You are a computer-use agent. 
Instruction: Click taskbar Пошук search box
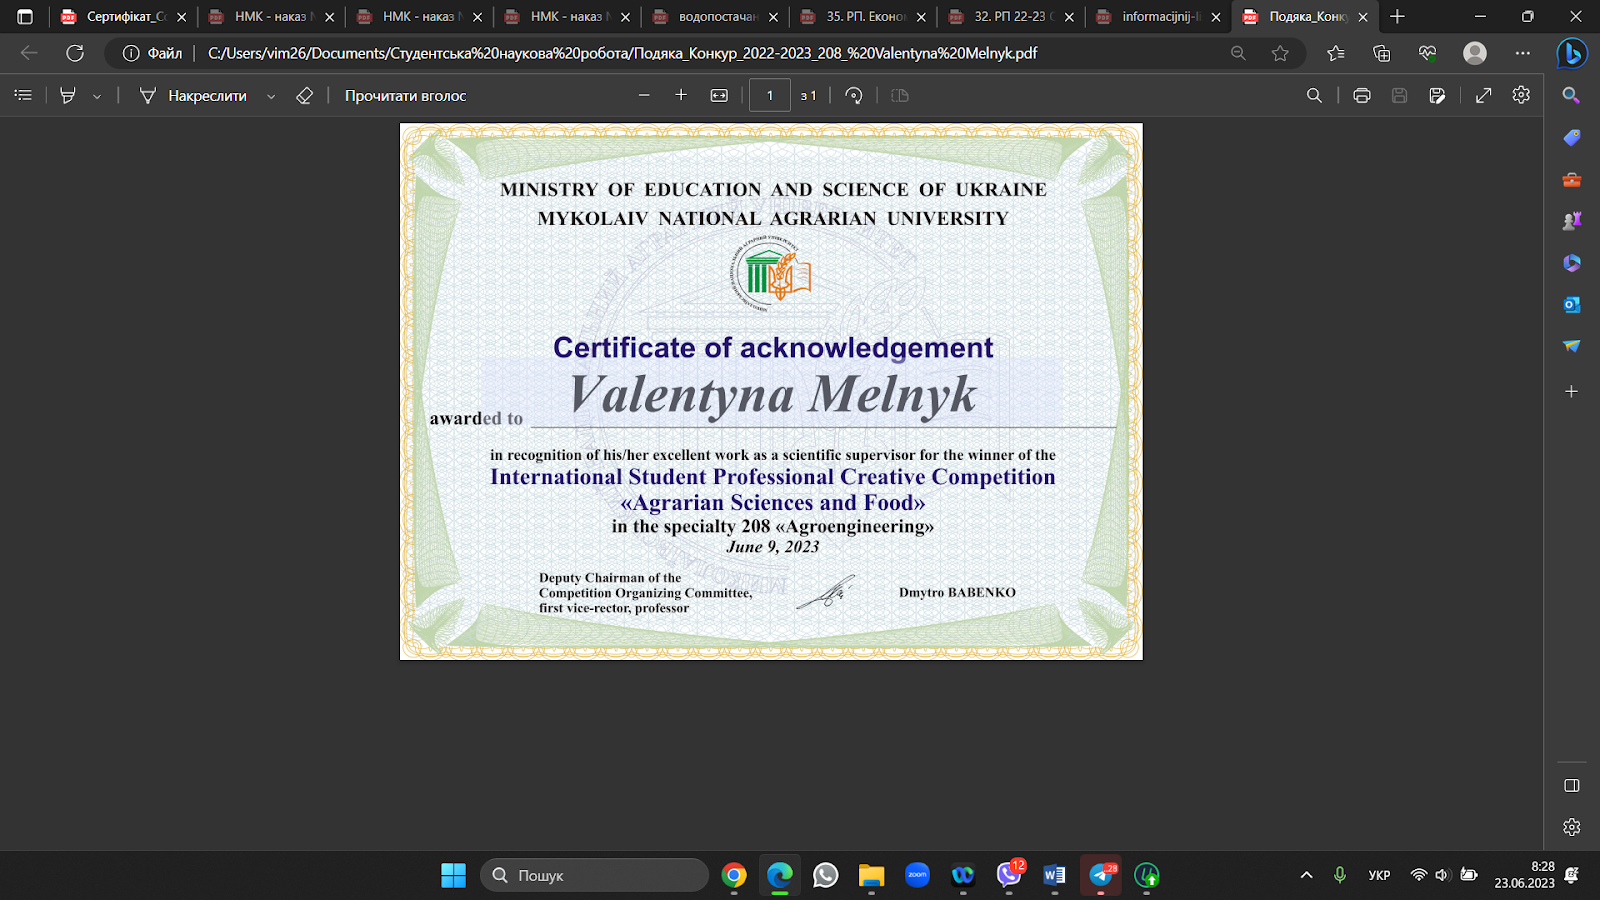point(594,875)
